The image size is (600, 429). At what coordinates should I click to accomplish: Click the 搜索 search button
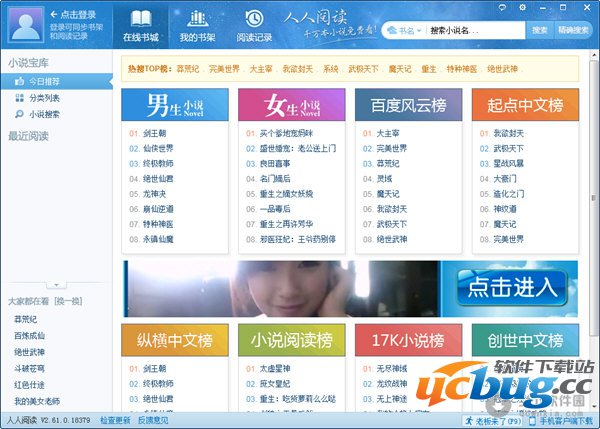pyautogui.click(x=539, y=30)
